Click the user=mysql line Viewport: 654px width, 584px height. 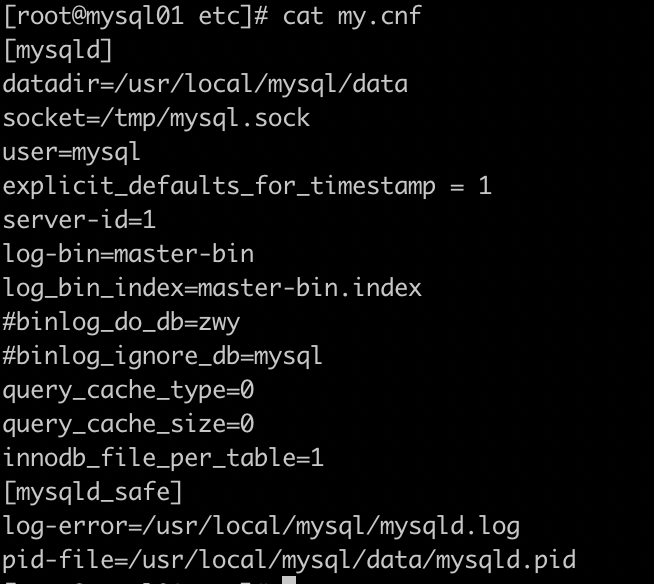click(x=71, y=152)
